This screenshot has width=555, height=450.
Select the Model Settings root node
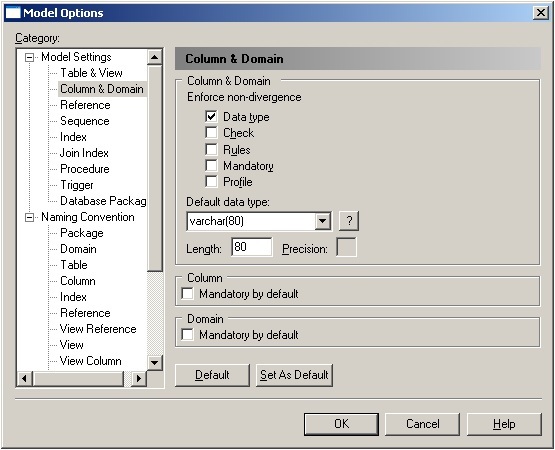(76, 57)
